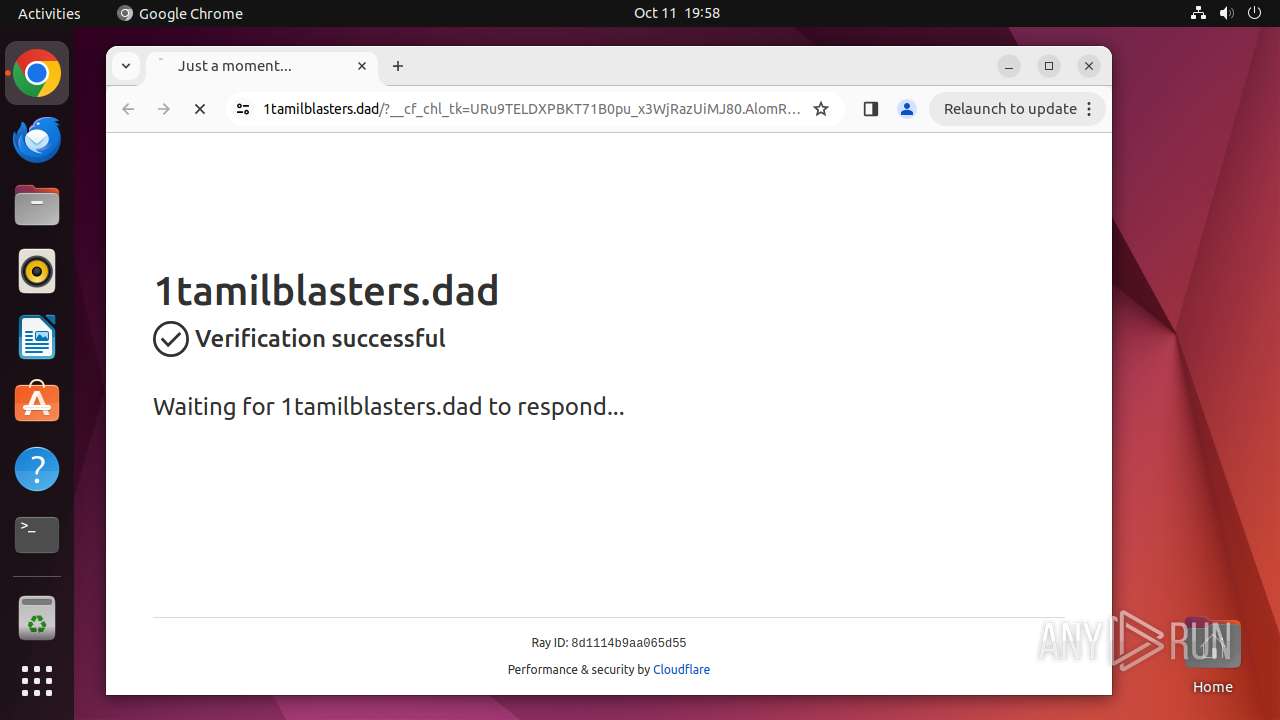Open the Files manager dock icon
Image resolution: width=1280 pixels, height=720 pixels.
point(37,206)
